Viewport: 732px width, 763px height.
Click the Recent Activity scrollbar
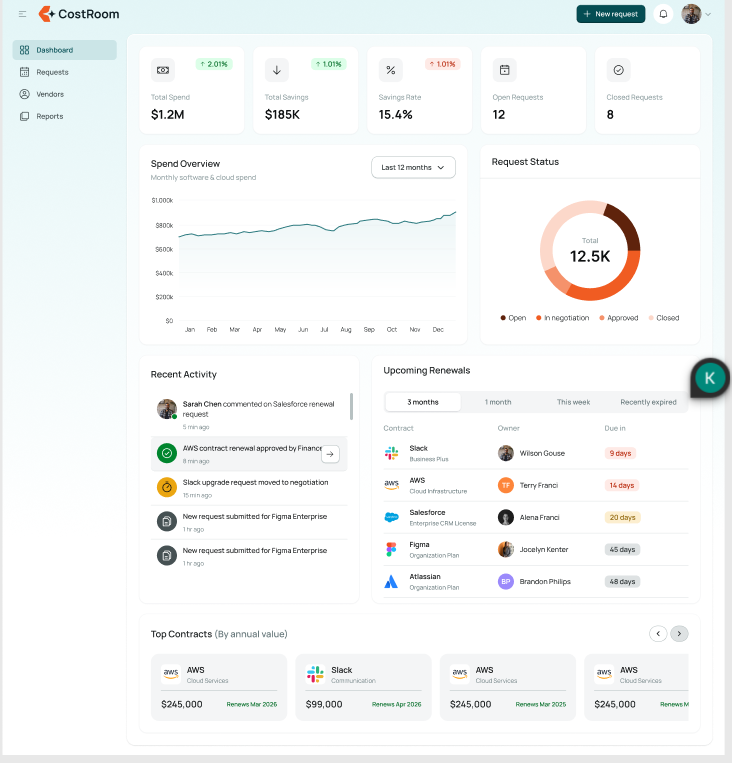click(x=351, y=406)
